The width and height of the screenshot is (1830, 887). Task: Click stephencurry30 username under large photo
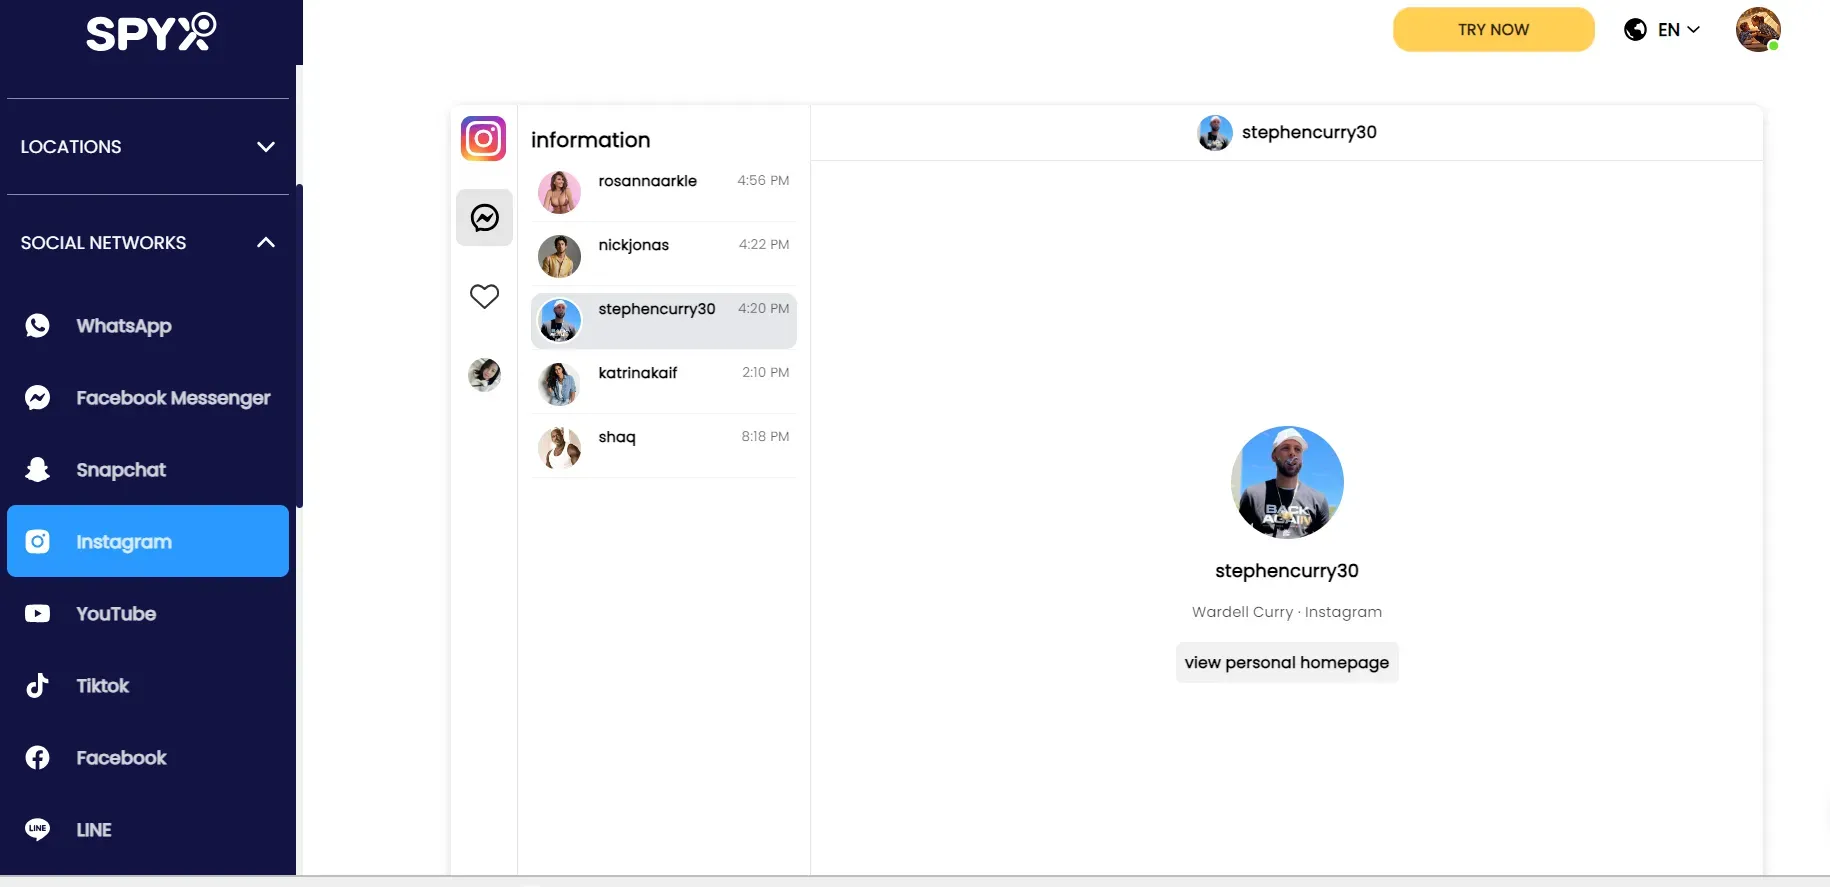tap(1287, 571)
